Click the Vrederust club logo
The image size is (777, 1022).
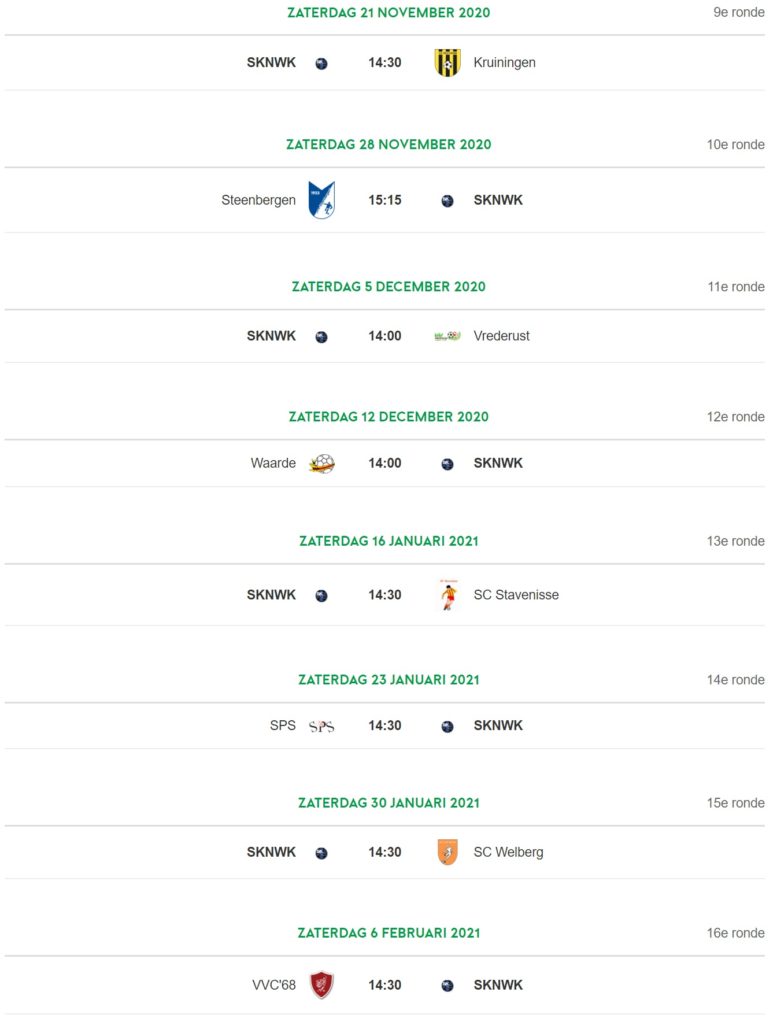click(x=447, y=336)
